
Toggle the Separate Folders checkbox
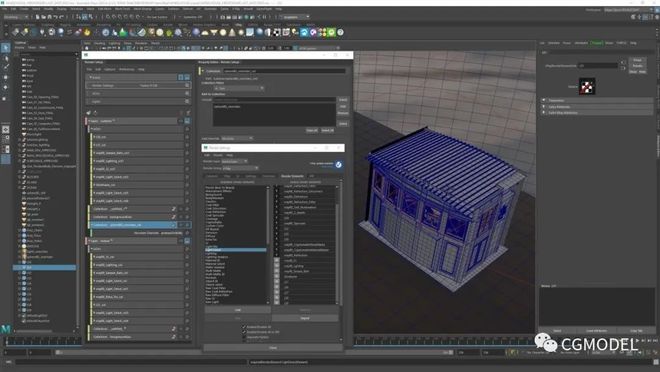(x=244, y=337)
